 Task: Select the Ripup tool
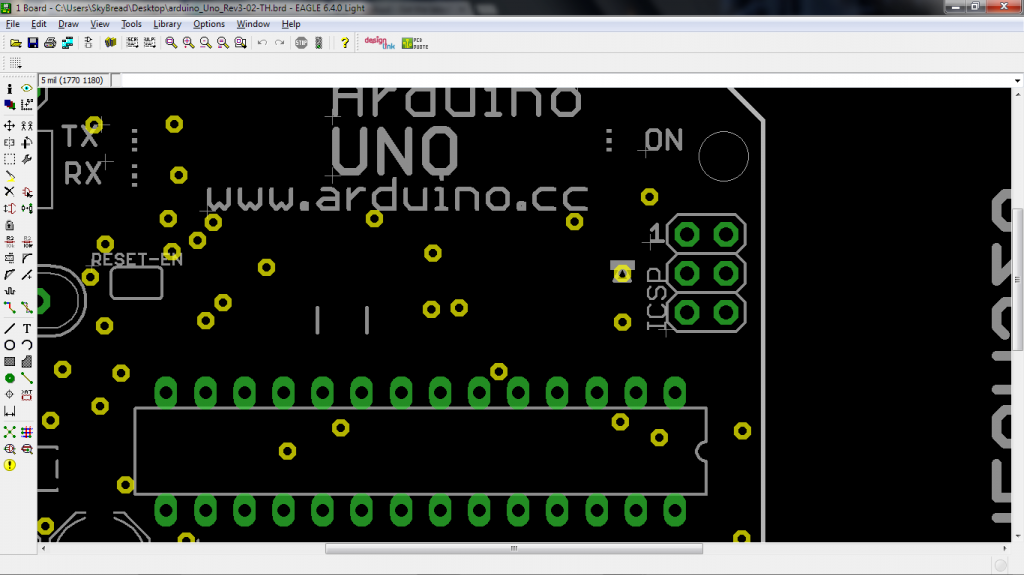click(27, 308)
